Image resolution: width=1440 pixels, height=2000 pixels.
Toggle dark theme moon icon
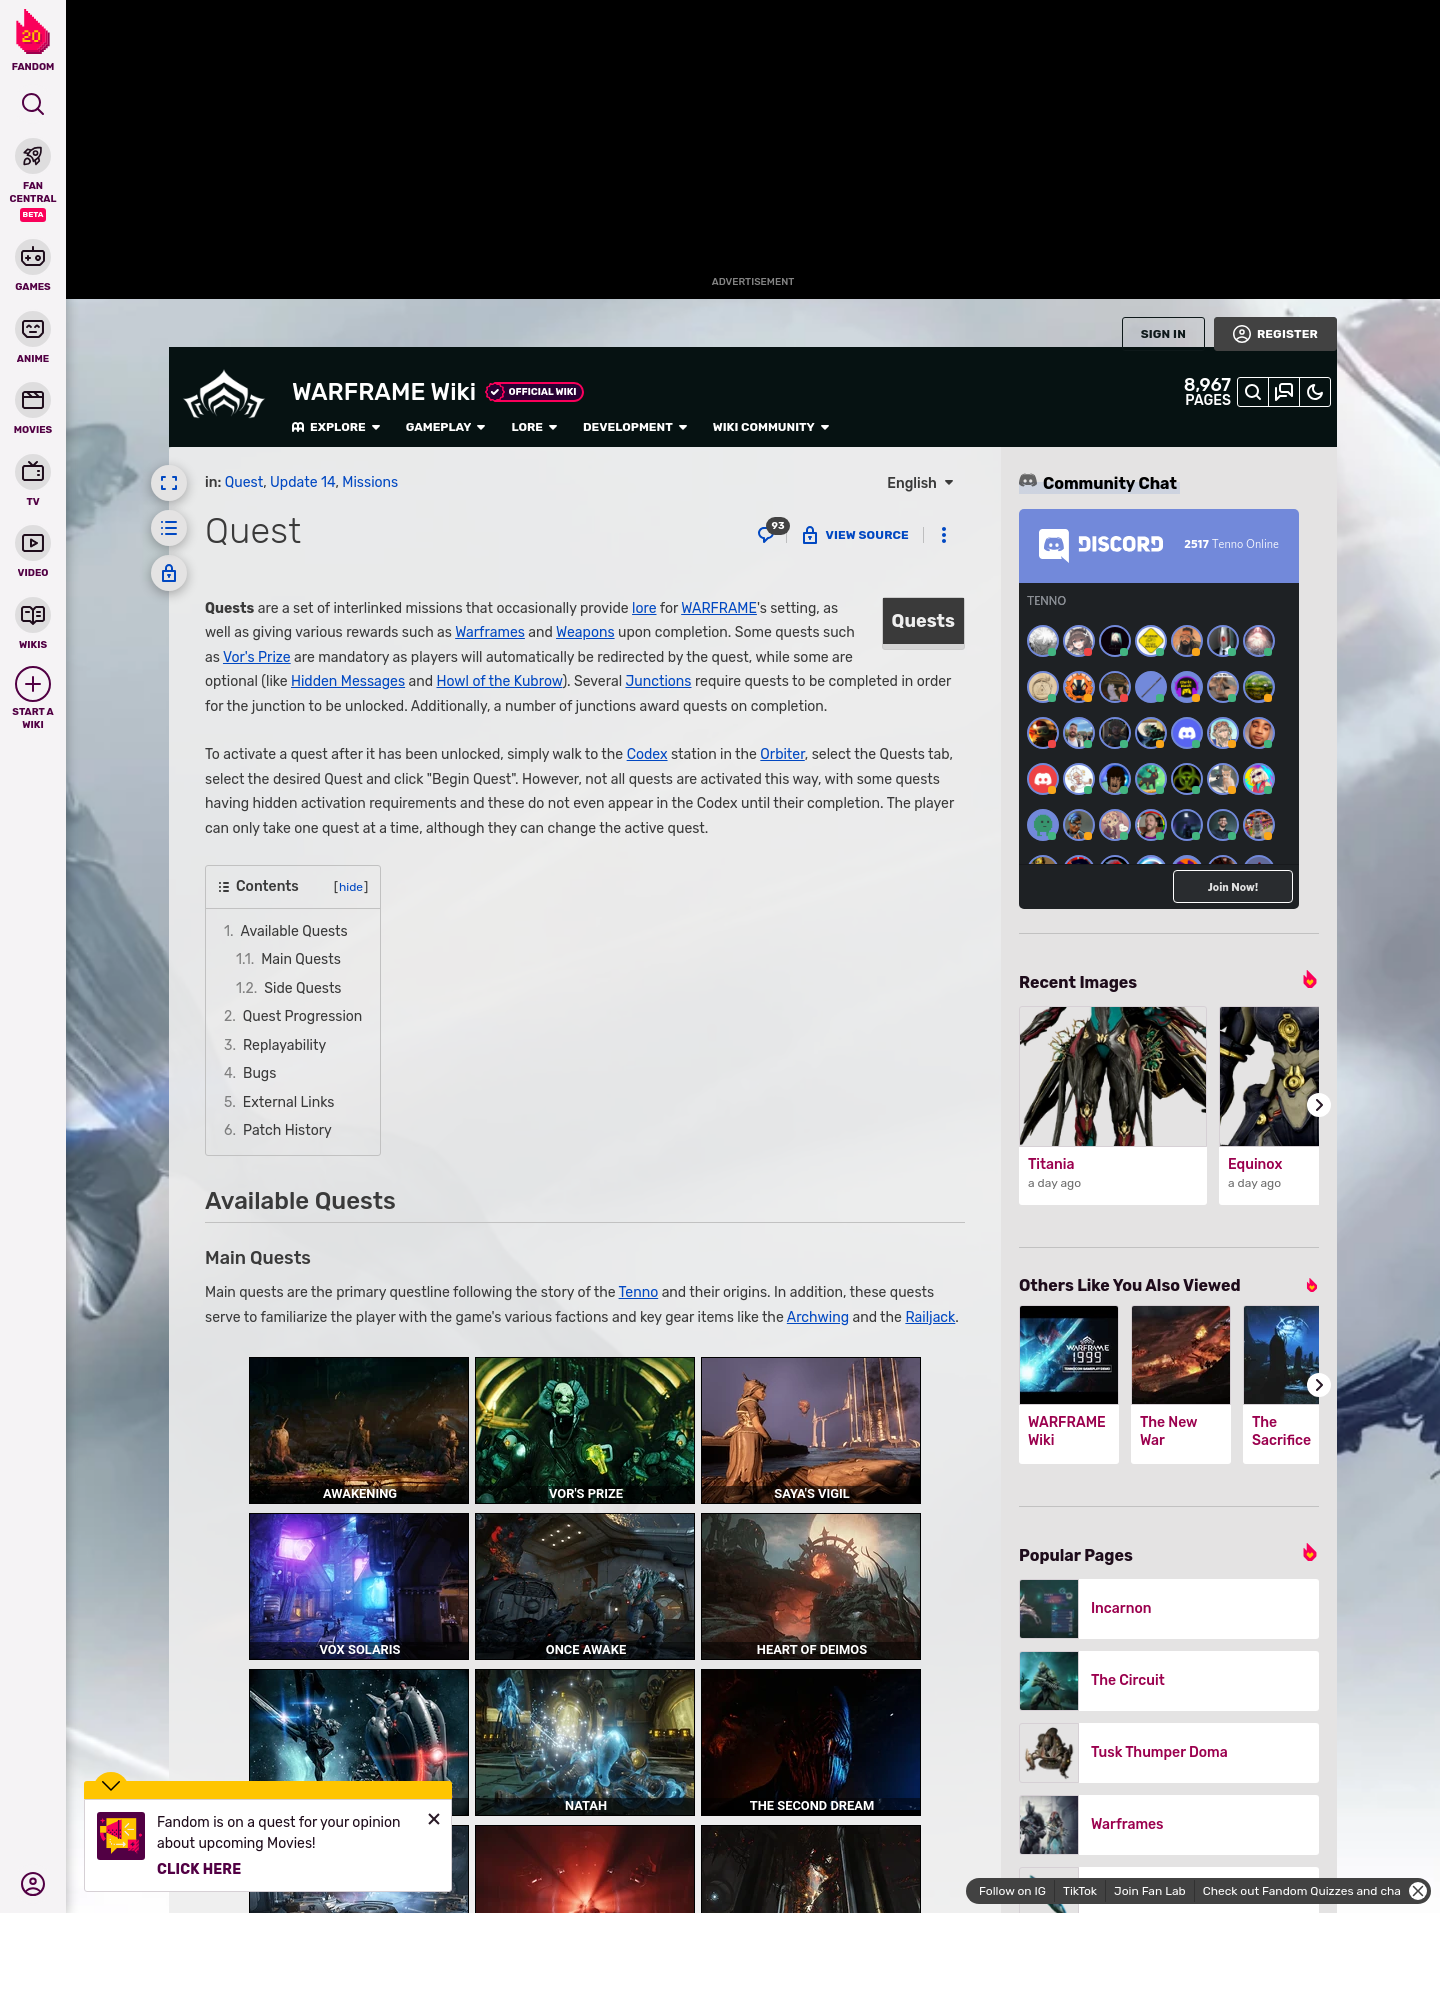[x=1315, y=392]
